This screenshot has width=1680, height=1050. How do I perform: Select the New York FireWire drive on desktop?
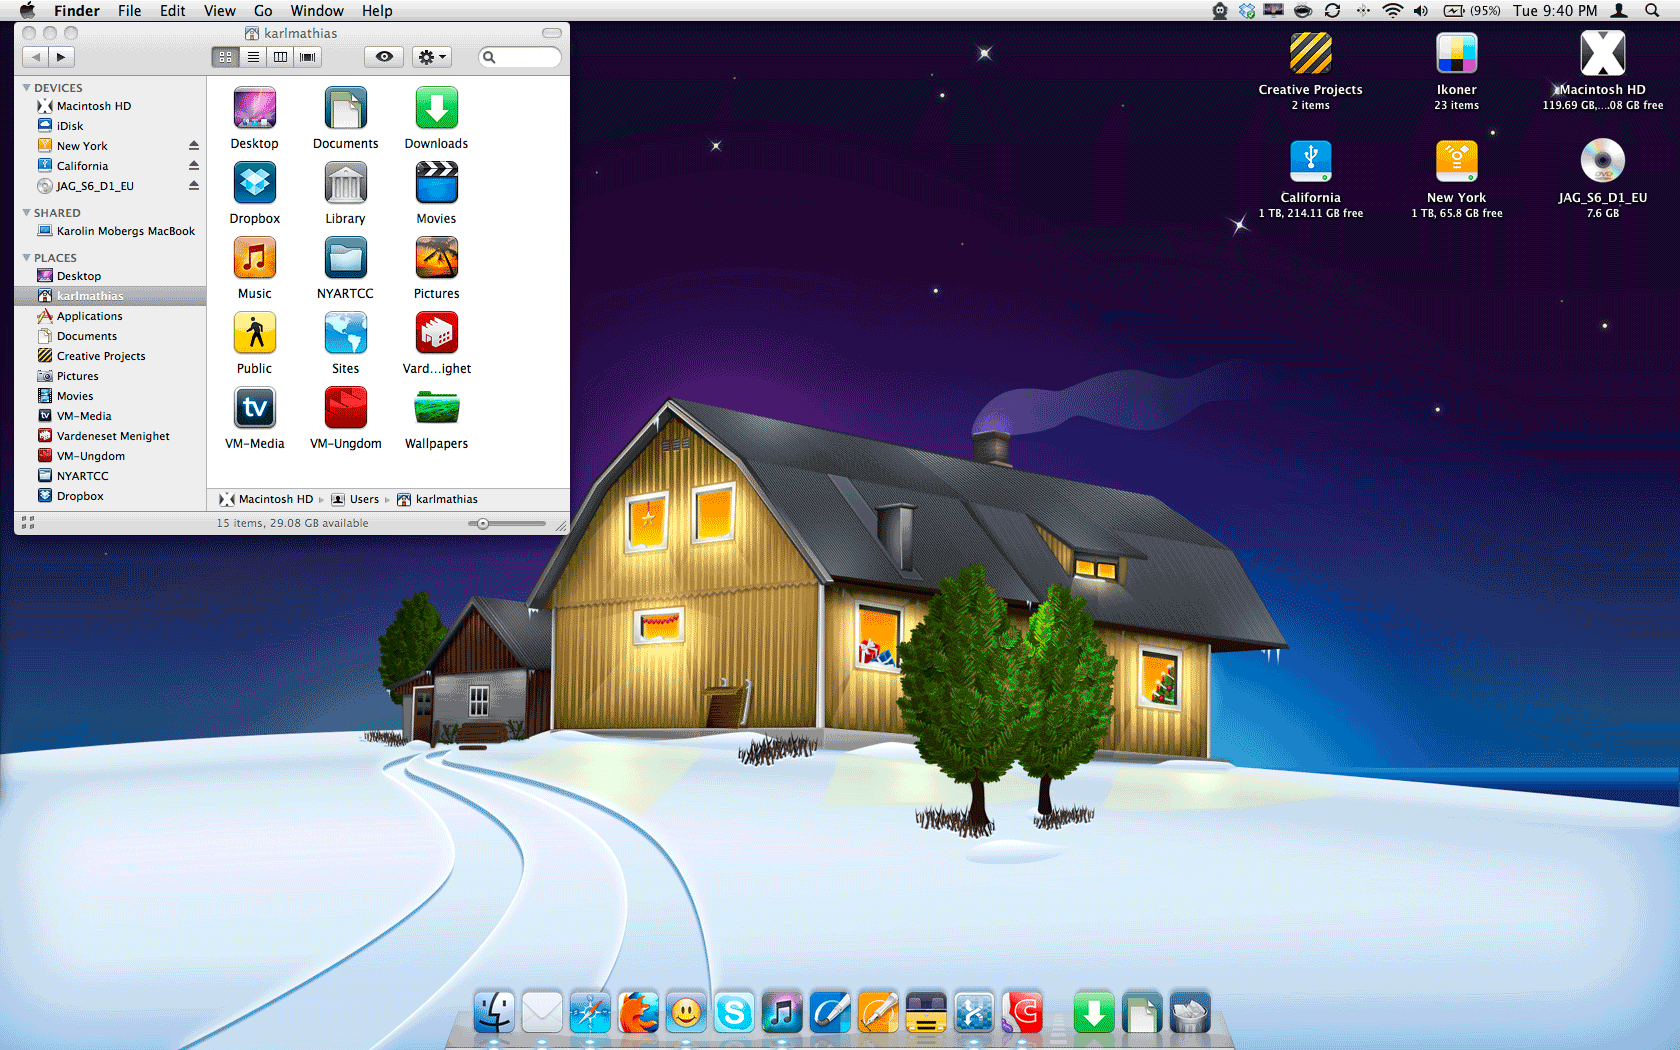click(x=1456, y=161)
